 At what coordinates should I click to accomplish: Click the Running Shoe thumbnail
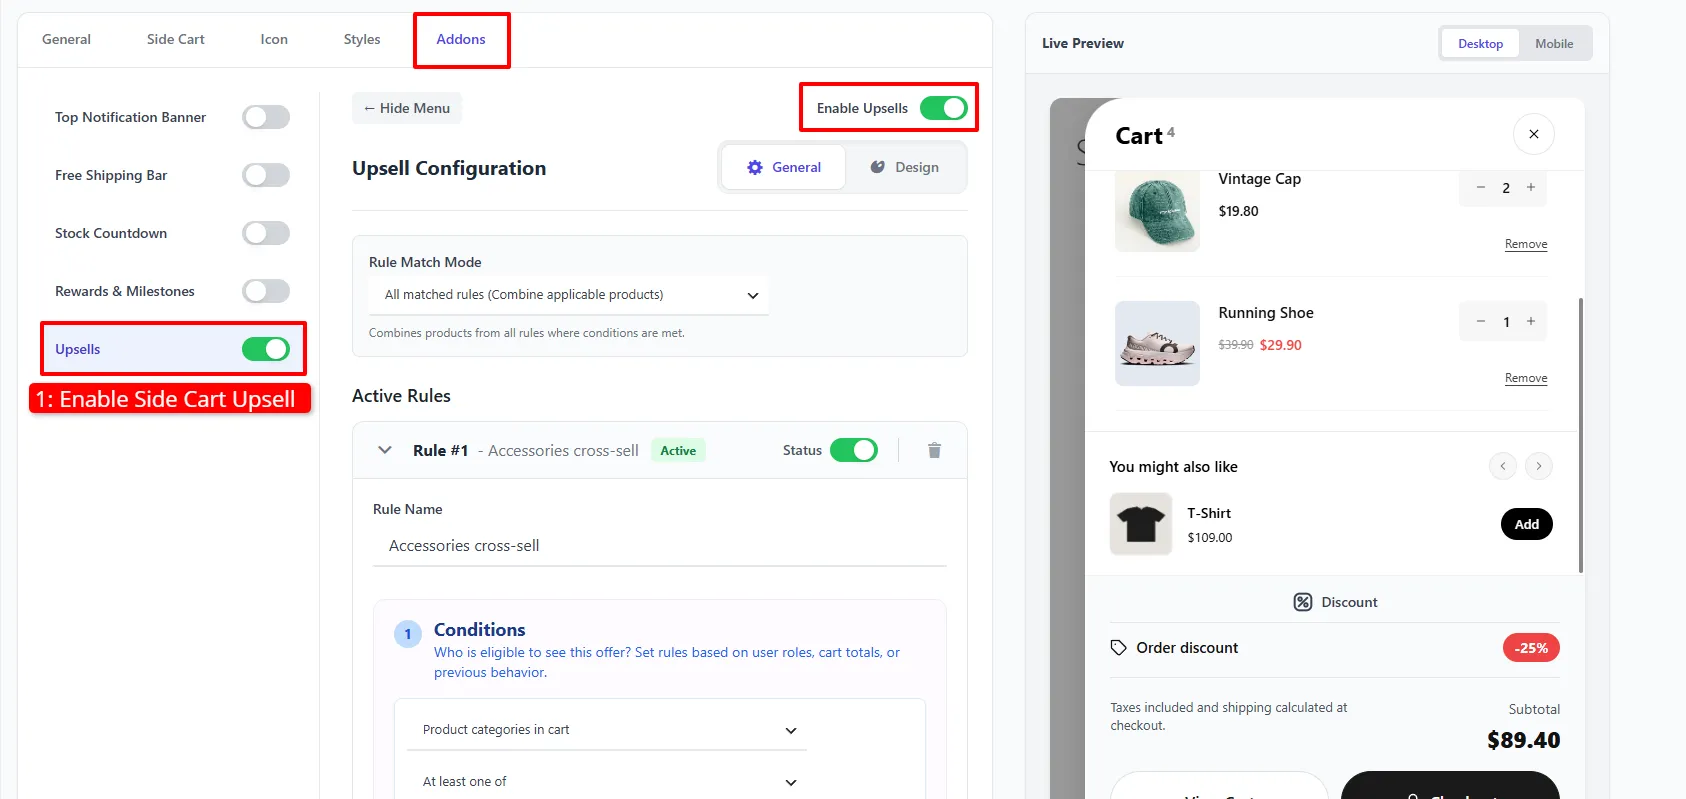[x=1157, y=343]
